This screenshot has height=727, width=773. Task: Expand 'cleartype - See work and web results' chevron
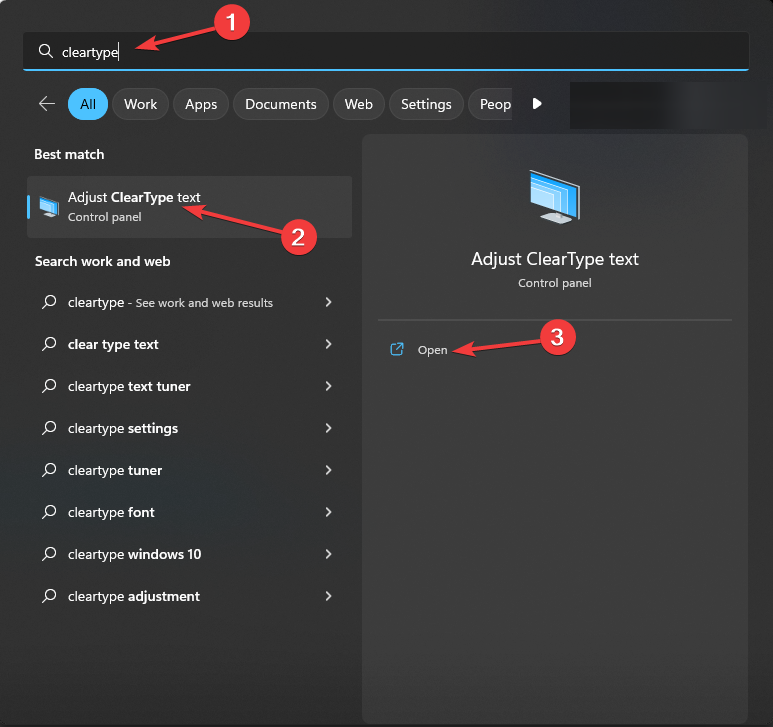328,302
